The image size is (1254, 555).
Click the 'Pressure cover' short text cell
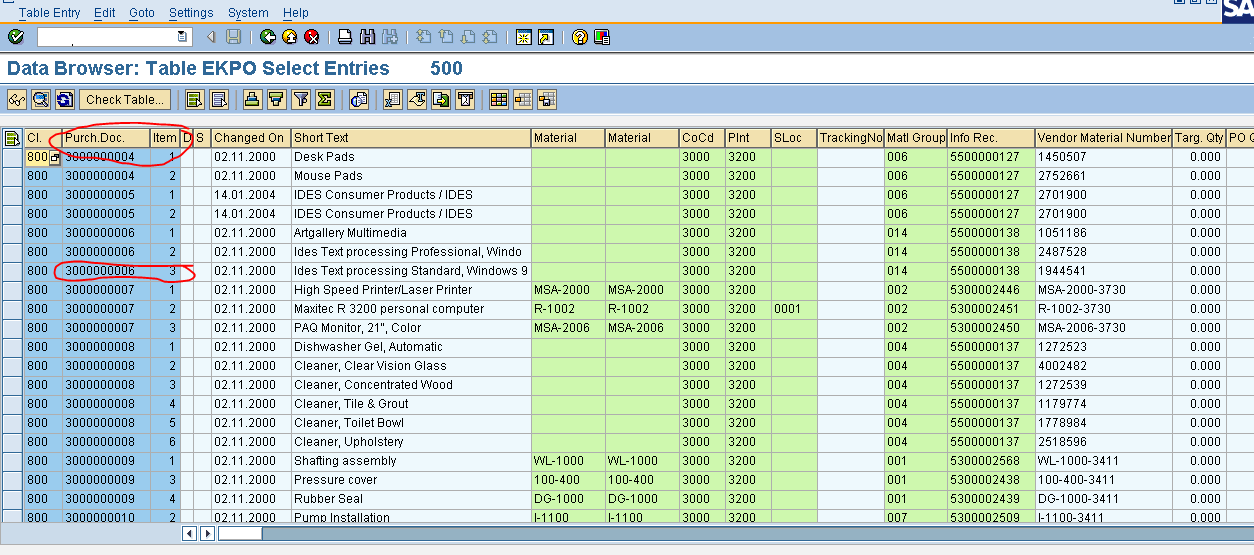tap(410, 480)
